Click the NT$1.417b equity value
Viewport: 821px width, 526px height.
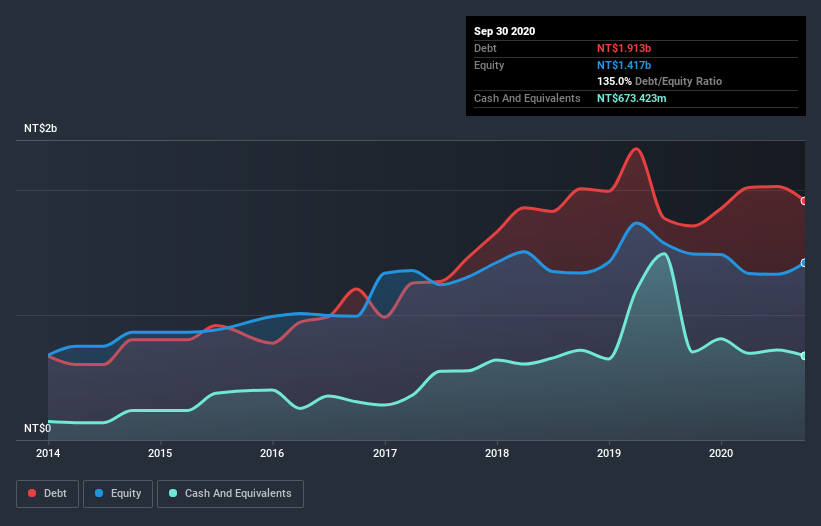(624, 65)
